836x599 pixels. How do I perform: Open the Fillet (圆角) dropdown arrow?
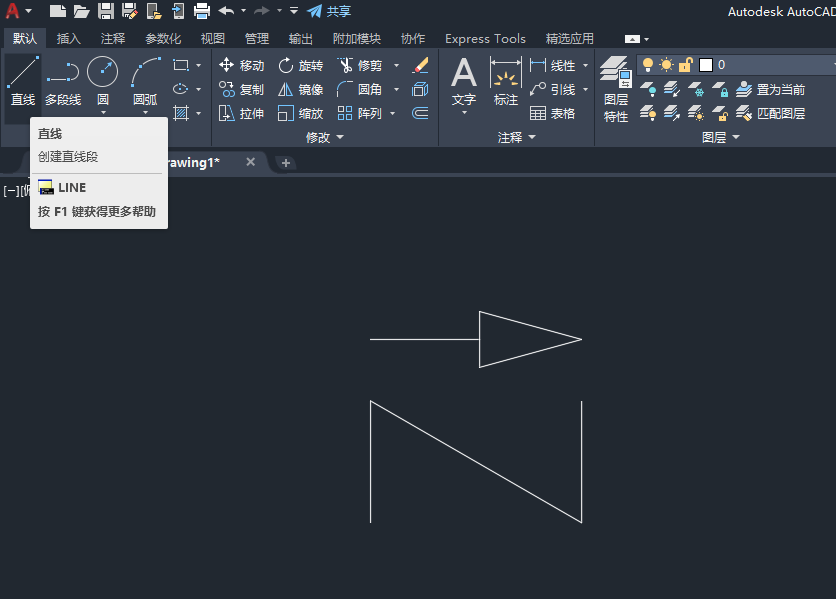point(396,90)
